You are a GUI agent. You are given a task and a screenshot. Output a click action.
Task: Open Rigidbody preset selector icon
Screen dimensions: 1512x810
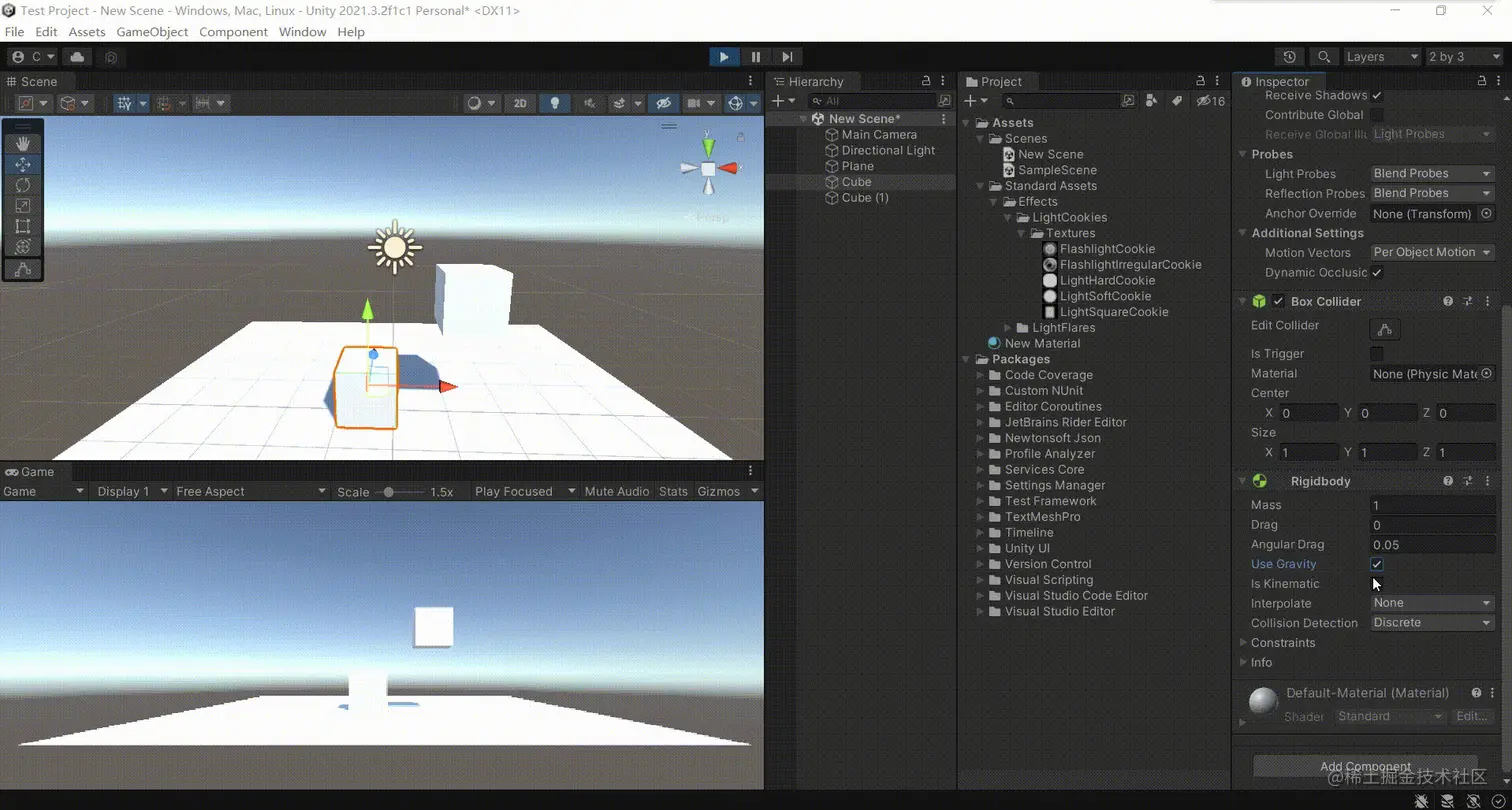point(1468,481)
